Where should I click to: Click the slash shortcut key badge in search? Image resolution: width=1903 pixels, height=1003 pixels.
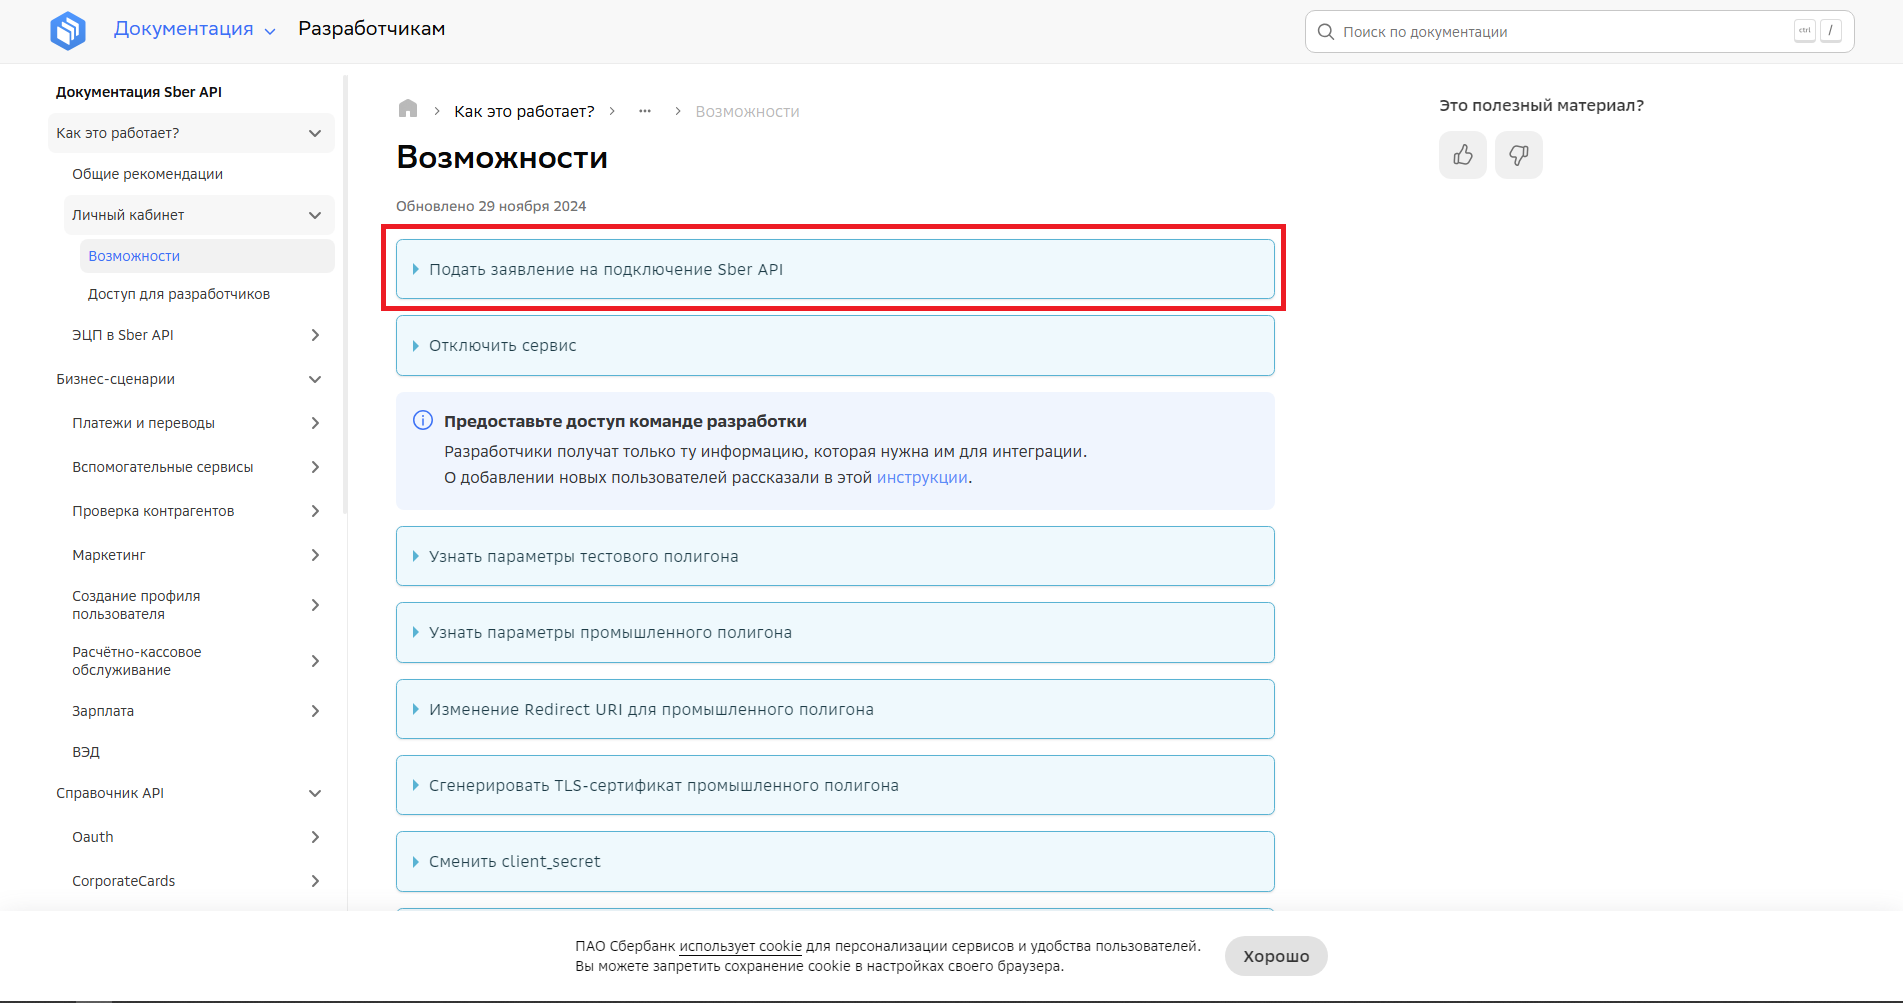[x=1831, y=31]
